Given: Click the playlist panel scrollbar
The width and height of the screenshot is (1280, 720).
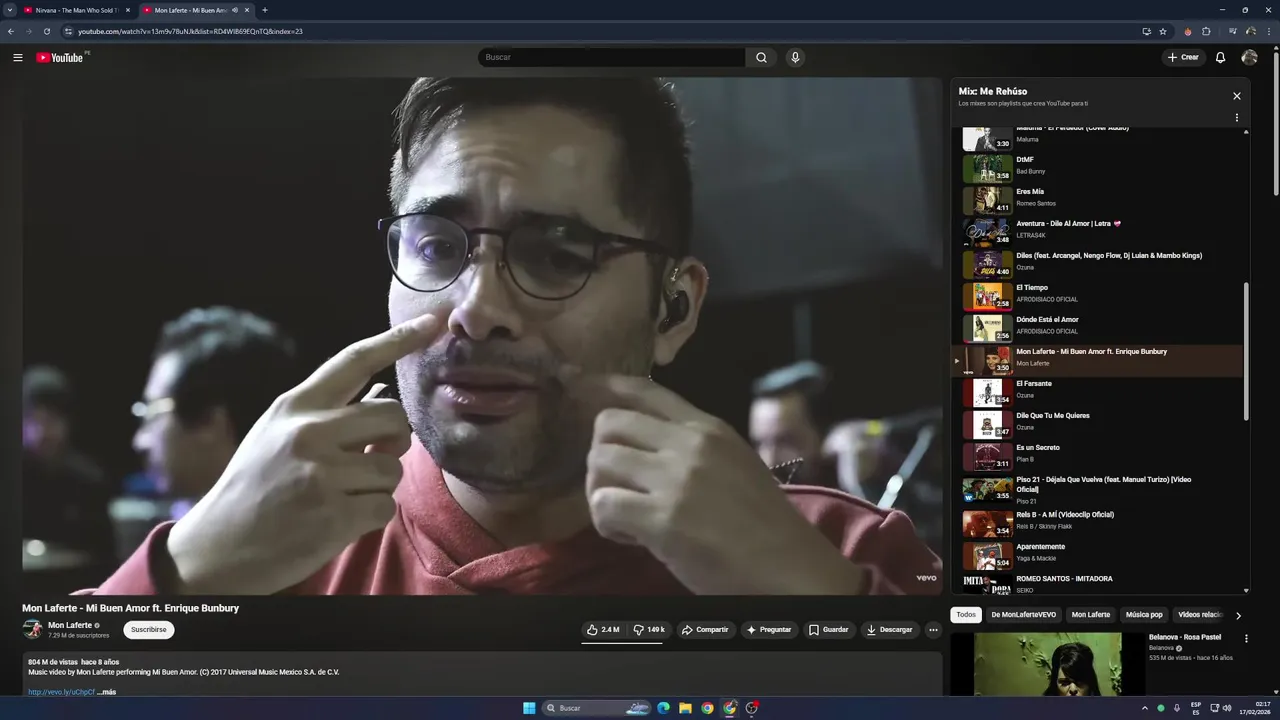Looking at the screenshot, I should pos(1246,350).
